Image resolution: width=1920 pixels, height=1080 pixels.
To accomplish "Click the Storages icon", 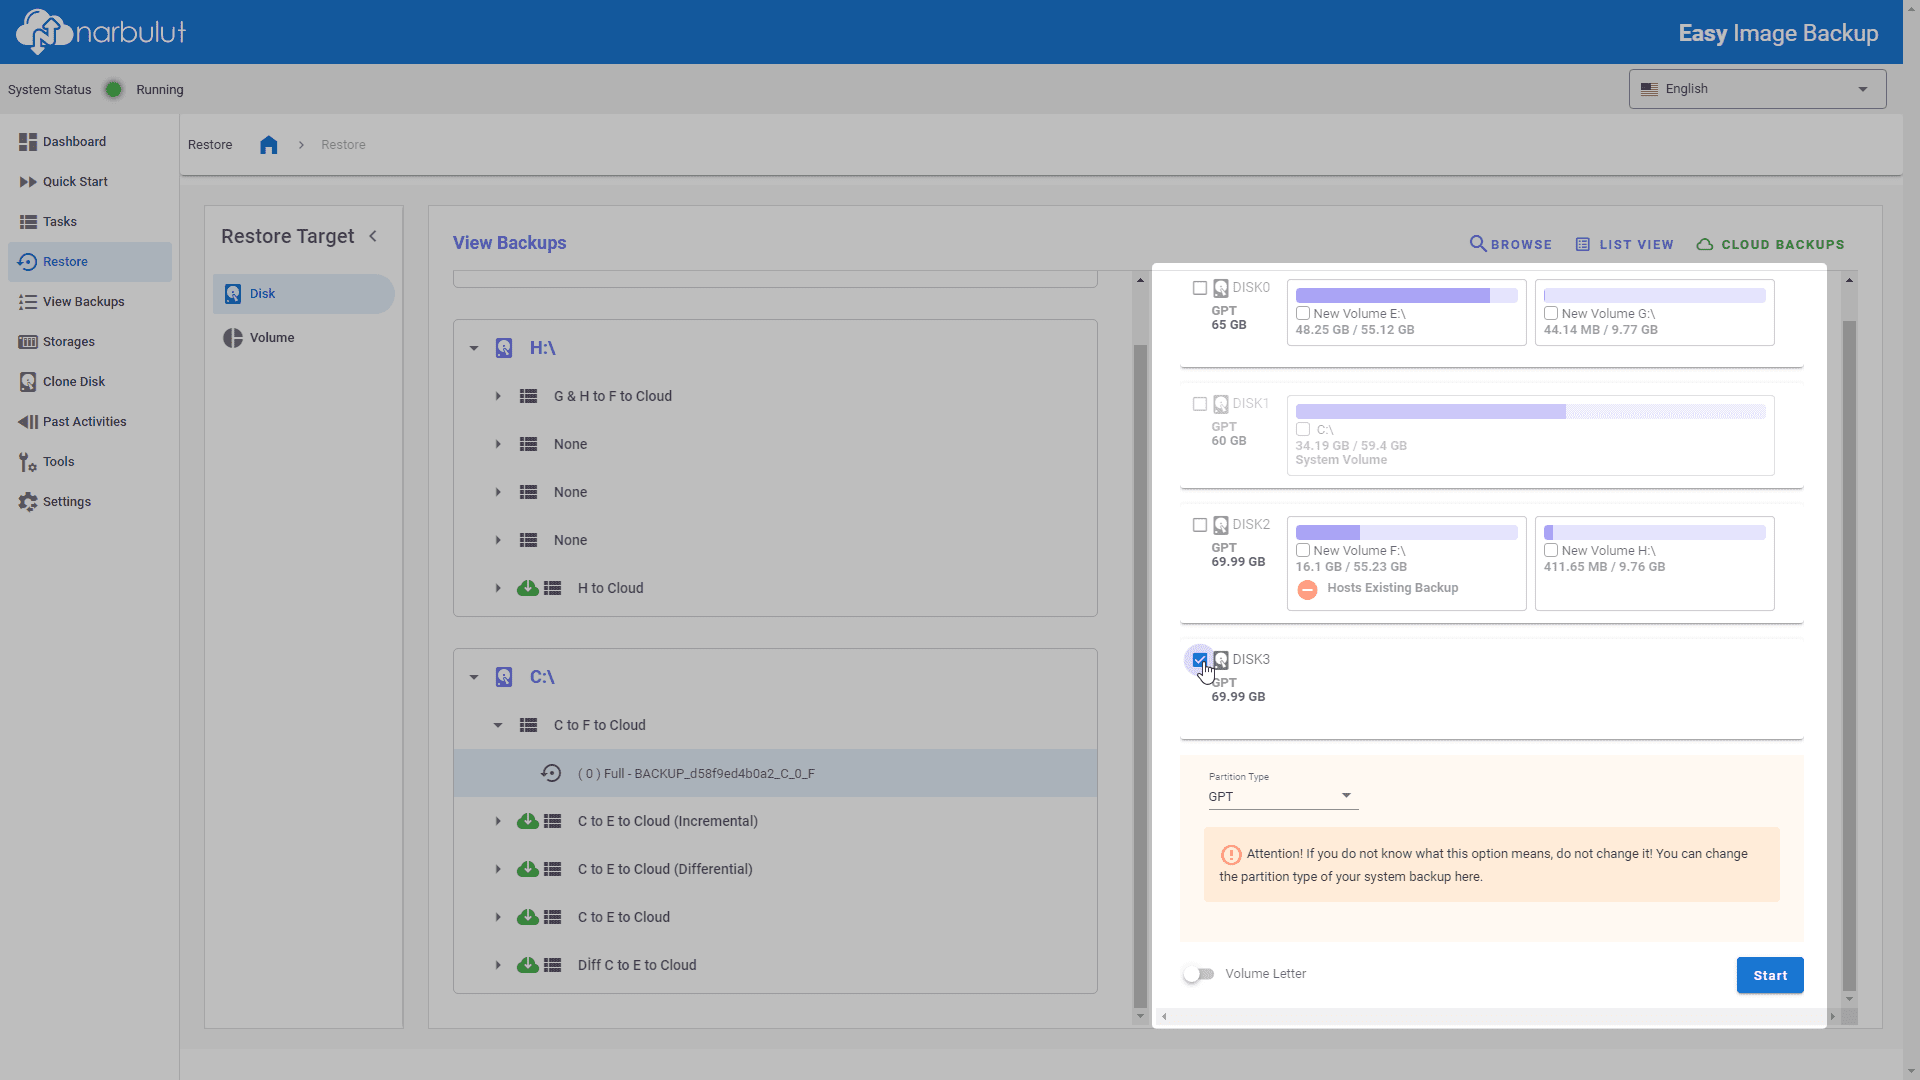I will 28,342.
